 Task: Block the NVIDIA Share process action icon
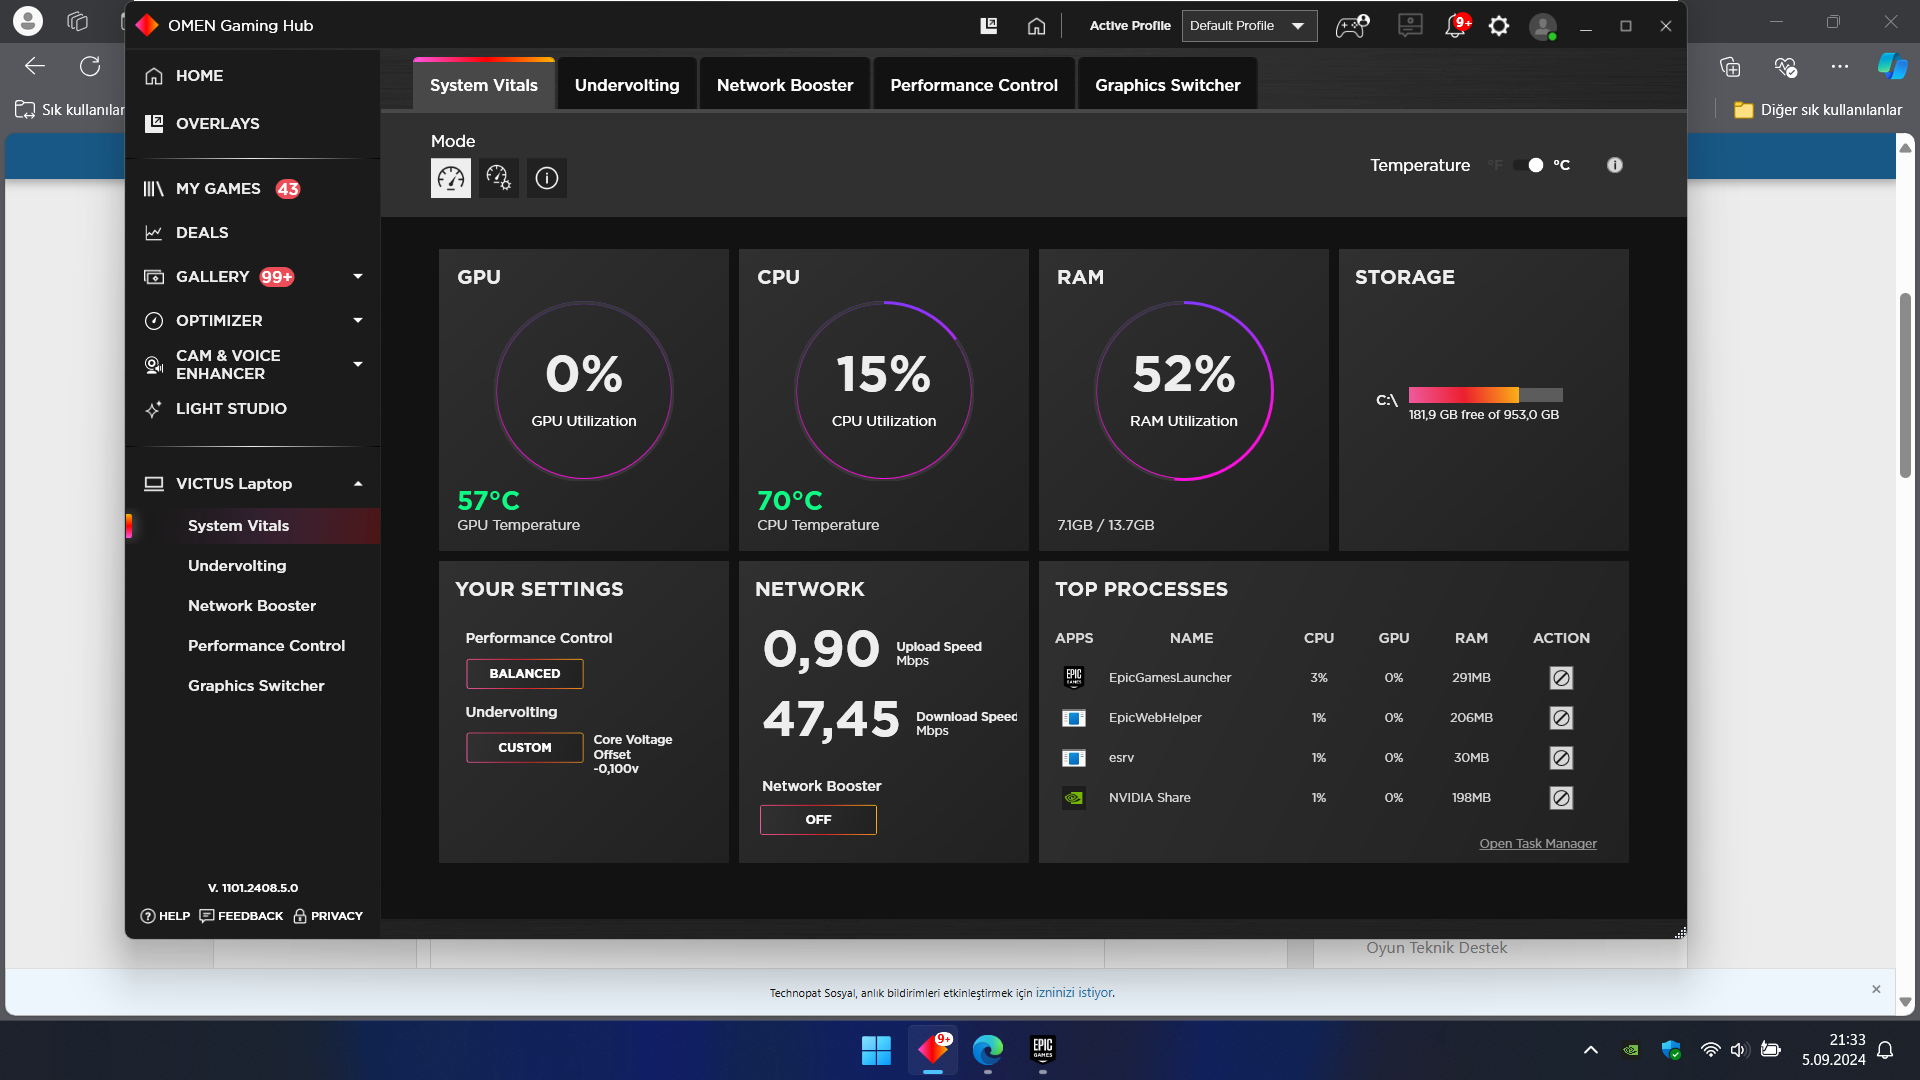1560,798
